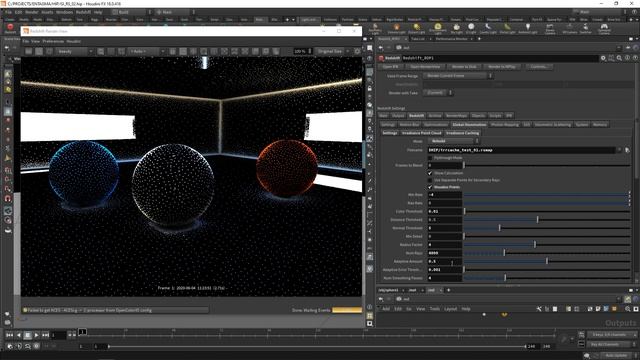
Task: Click the zoom icon in network editor toolbar
Action: pos(628,309)
